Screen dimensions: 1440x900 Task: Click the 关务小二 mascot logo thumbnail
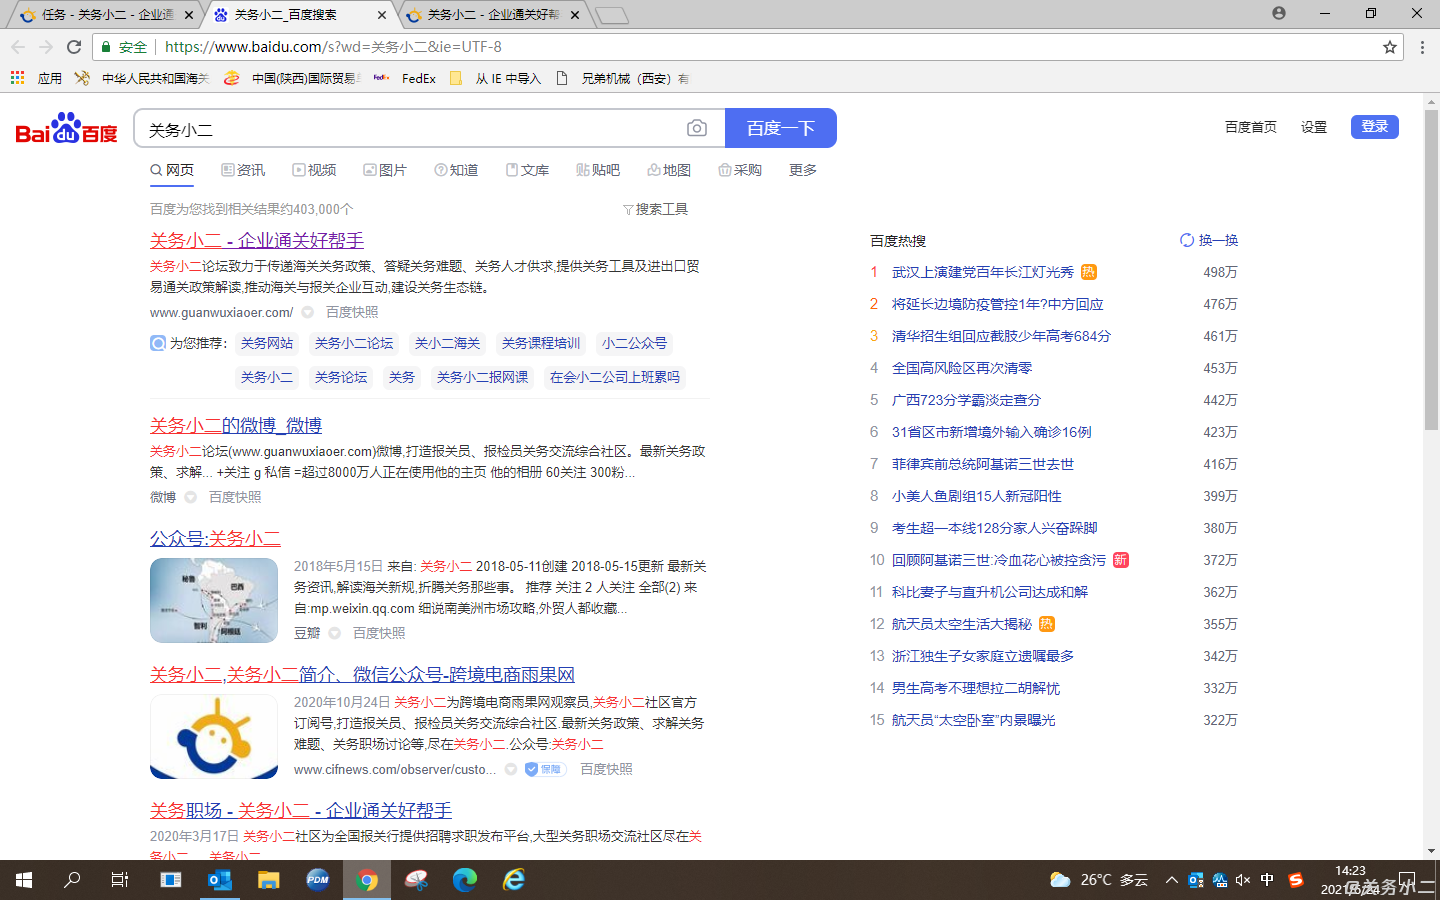coord(214,736)
